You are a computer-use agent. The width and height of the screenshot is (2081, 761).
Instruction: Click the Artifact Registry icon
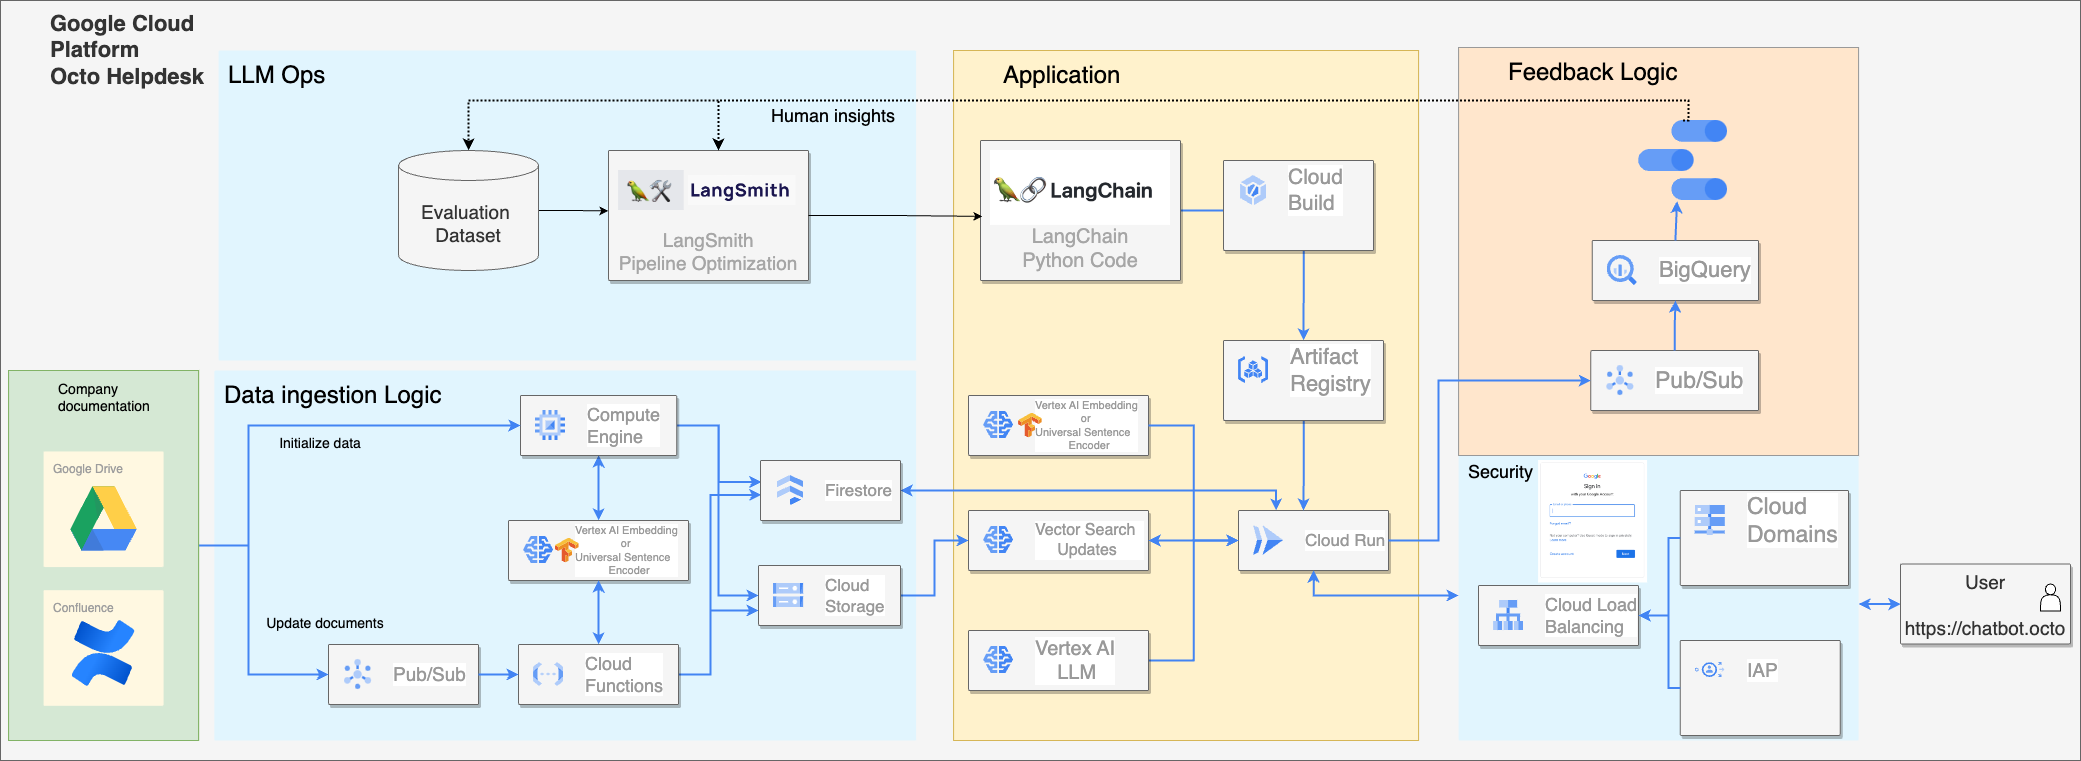click(1253, 370)
